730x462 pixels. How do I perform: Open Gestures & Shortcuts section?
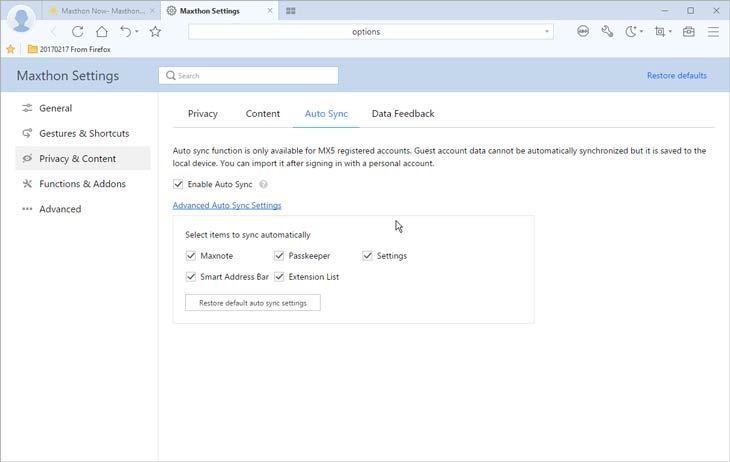click(x=83, y=133)
